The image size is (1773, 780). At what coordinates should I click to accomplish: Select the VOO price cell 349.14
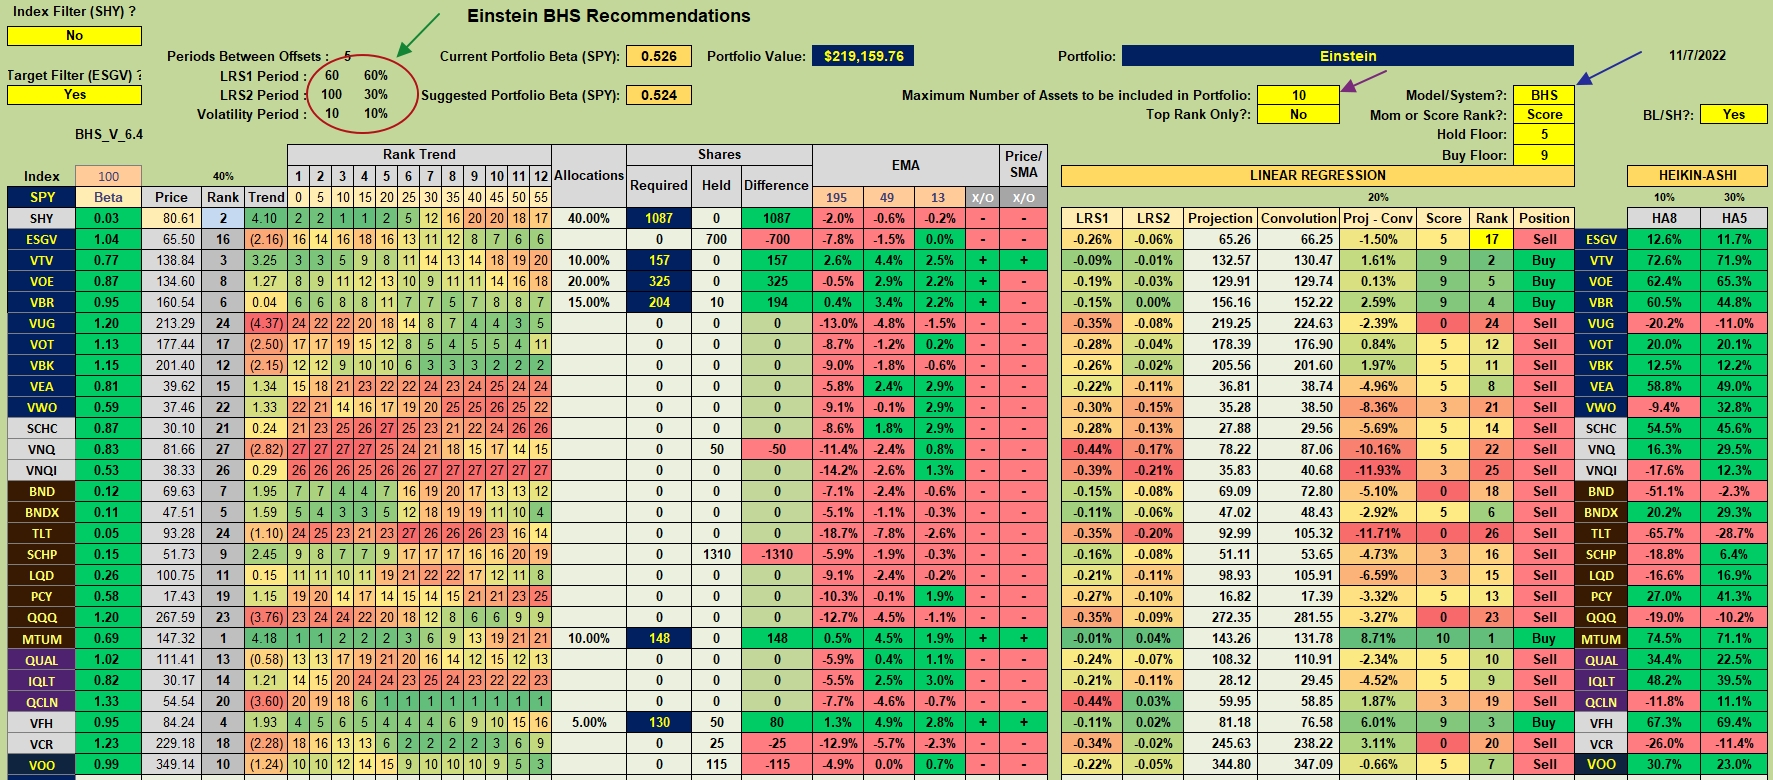pyautogui.click(x=171, y=764)
